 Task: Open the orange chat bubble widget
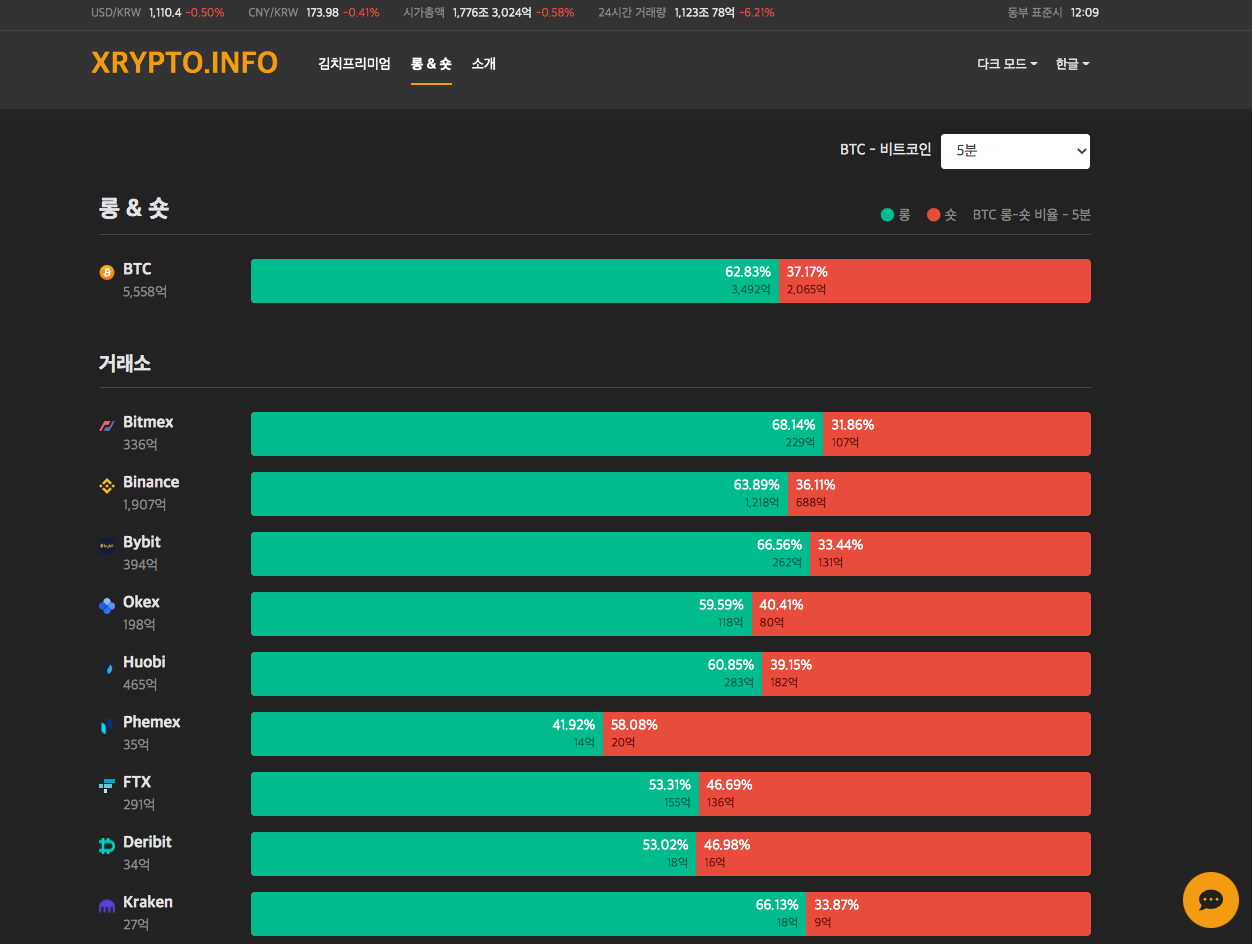1210,900
